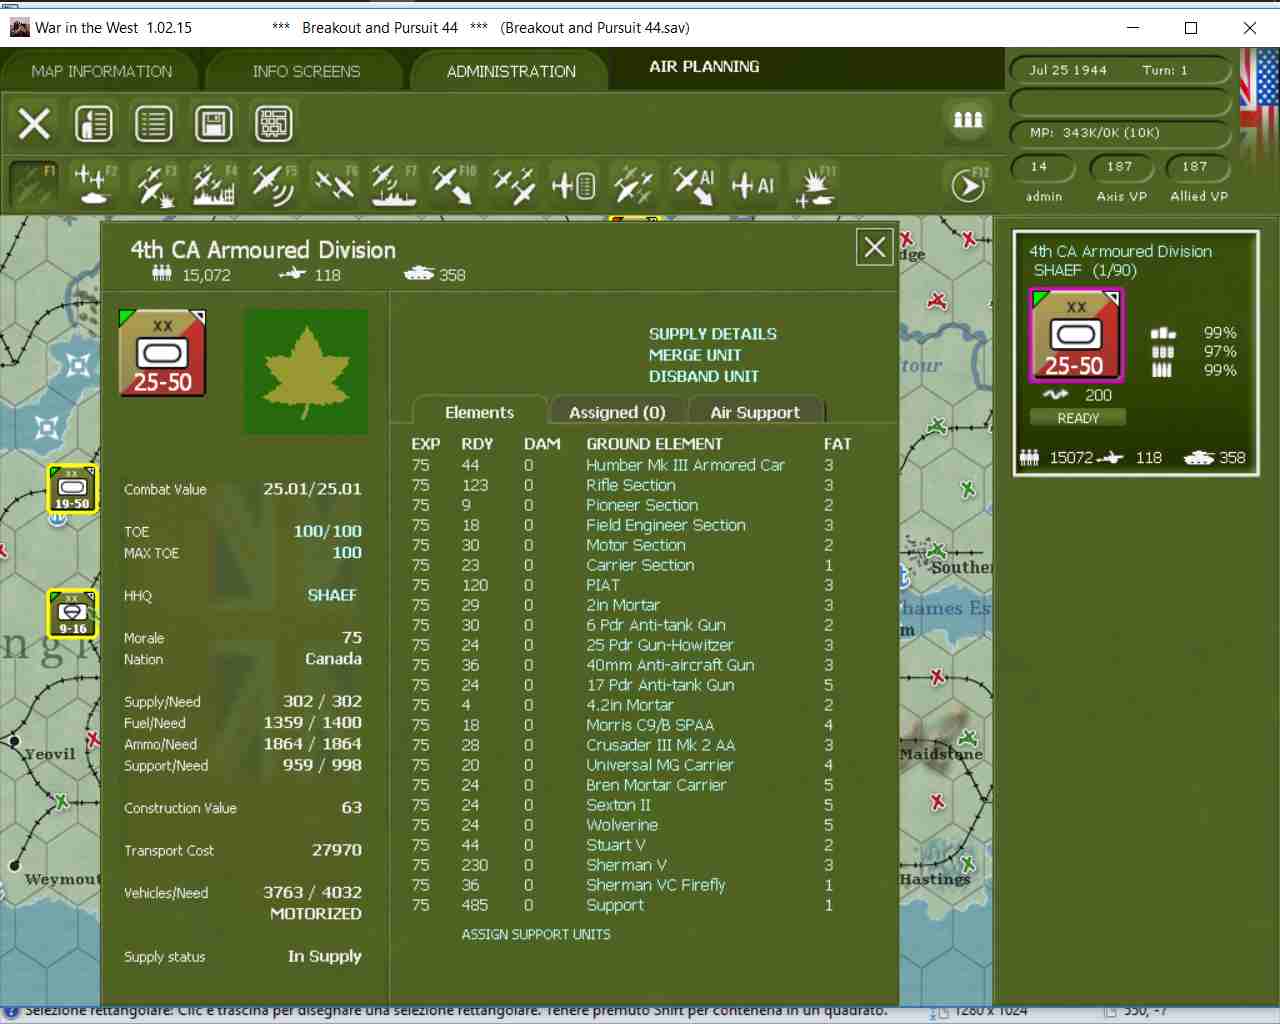
Task: Click the DISBAND UNIT link
Action: coord(704,376)
